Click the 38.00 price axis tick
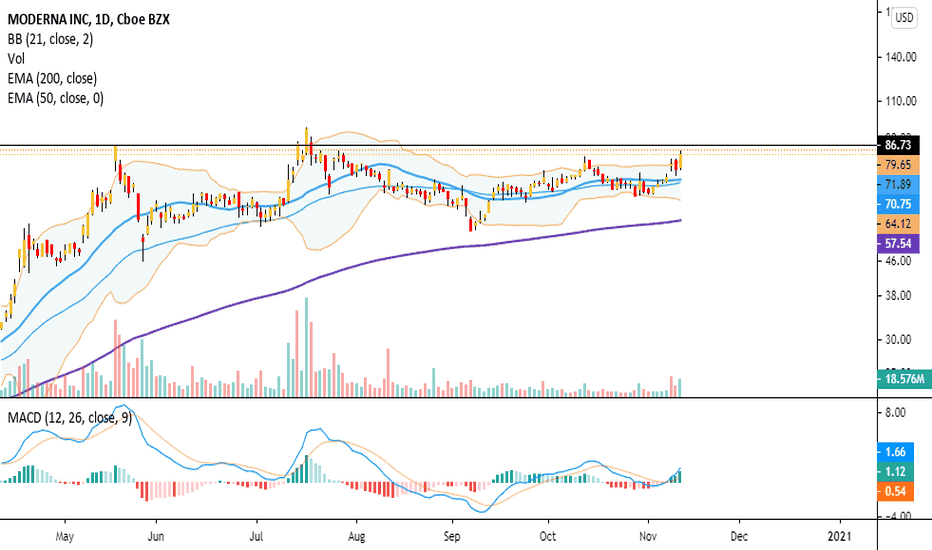 [898, 296]
